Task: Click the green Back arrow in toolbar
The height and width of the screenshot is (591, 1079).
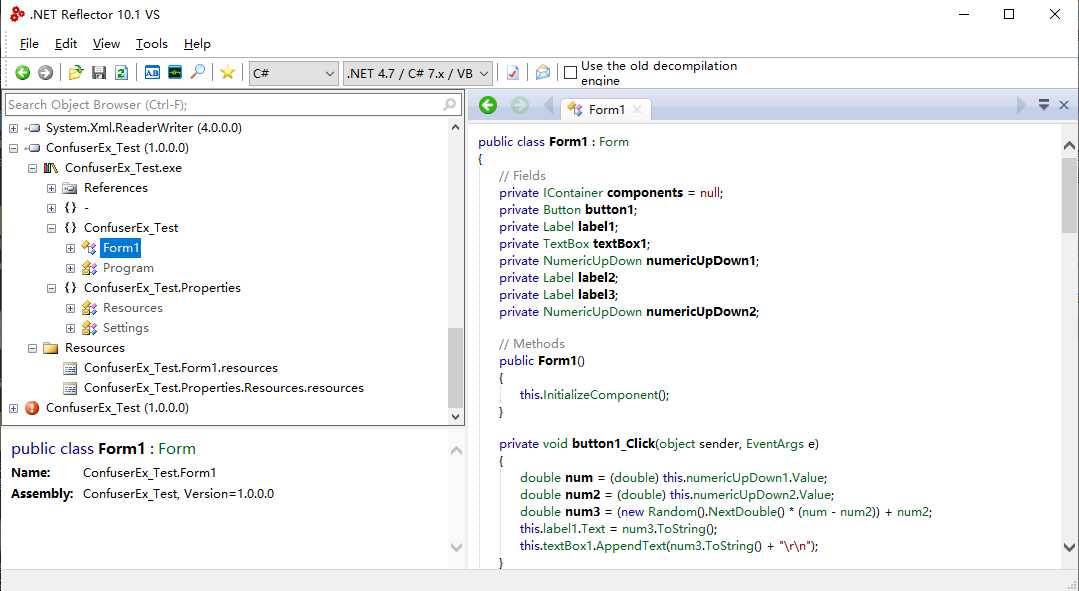Action: pyautogui.click(x=23, y=72)
